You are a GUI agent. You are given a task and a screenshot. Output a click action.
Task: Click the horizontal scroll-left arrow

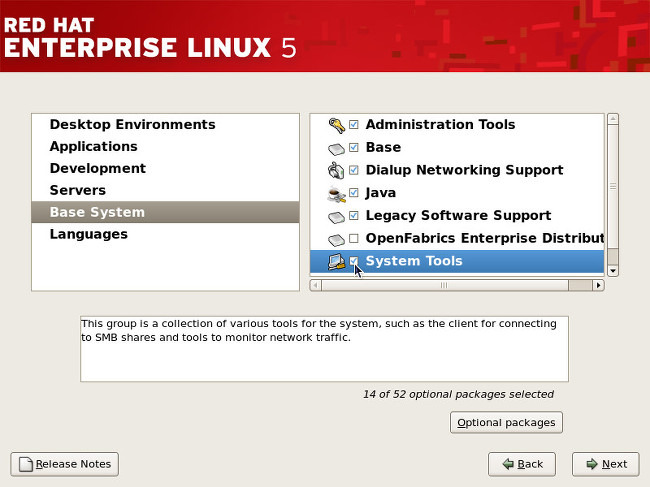coord(315,285)
